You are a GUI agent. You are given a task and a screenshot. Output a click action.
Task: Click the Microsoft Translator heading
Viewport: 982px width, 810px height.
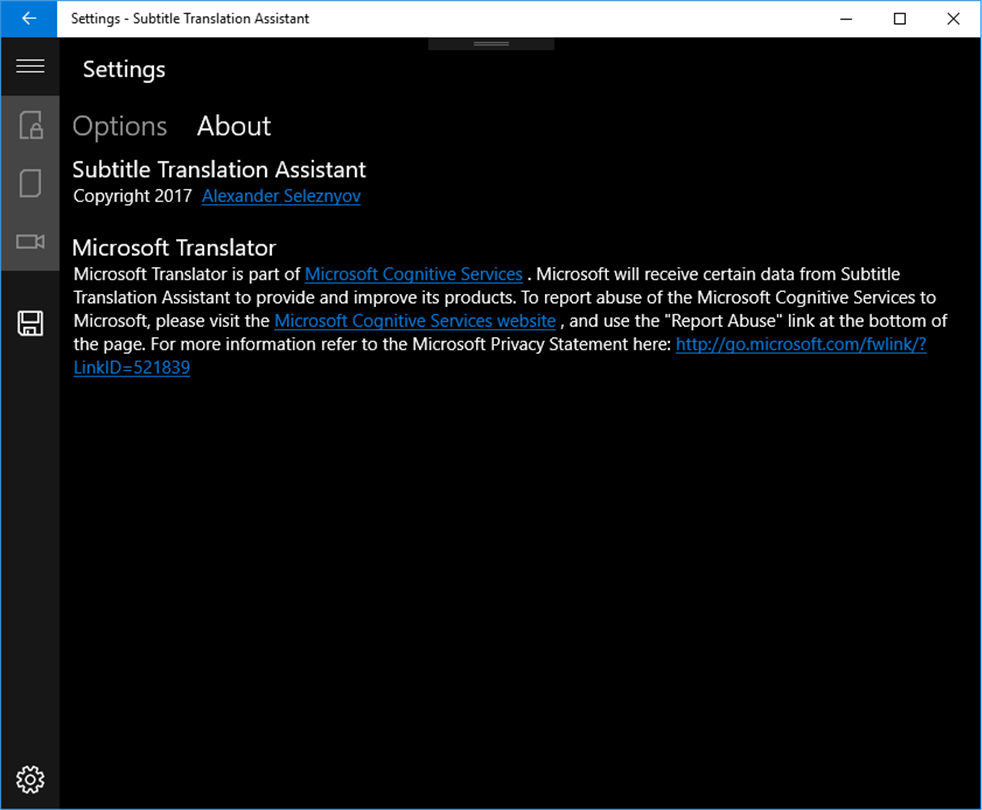tap(174, 248)
